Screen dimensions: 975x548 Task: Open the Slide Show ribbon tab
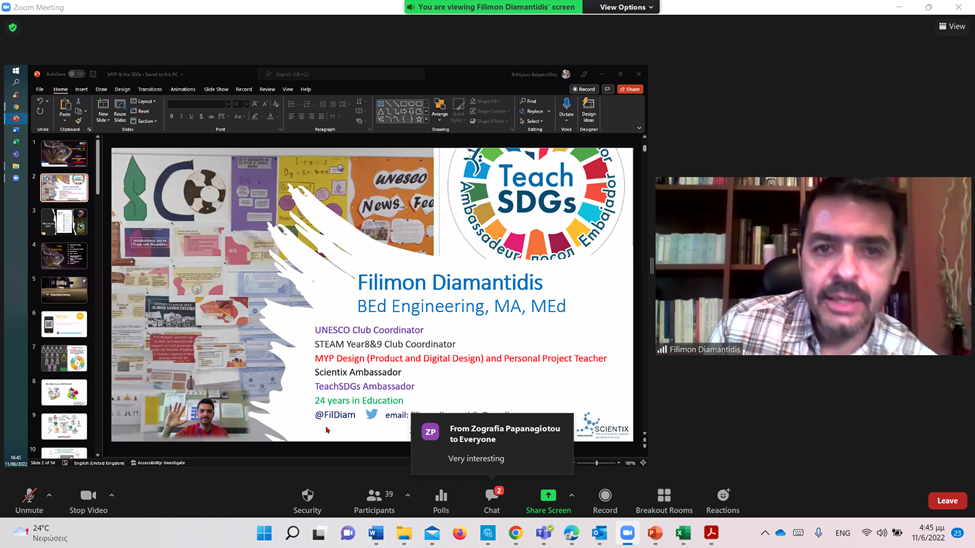[216, 89]
